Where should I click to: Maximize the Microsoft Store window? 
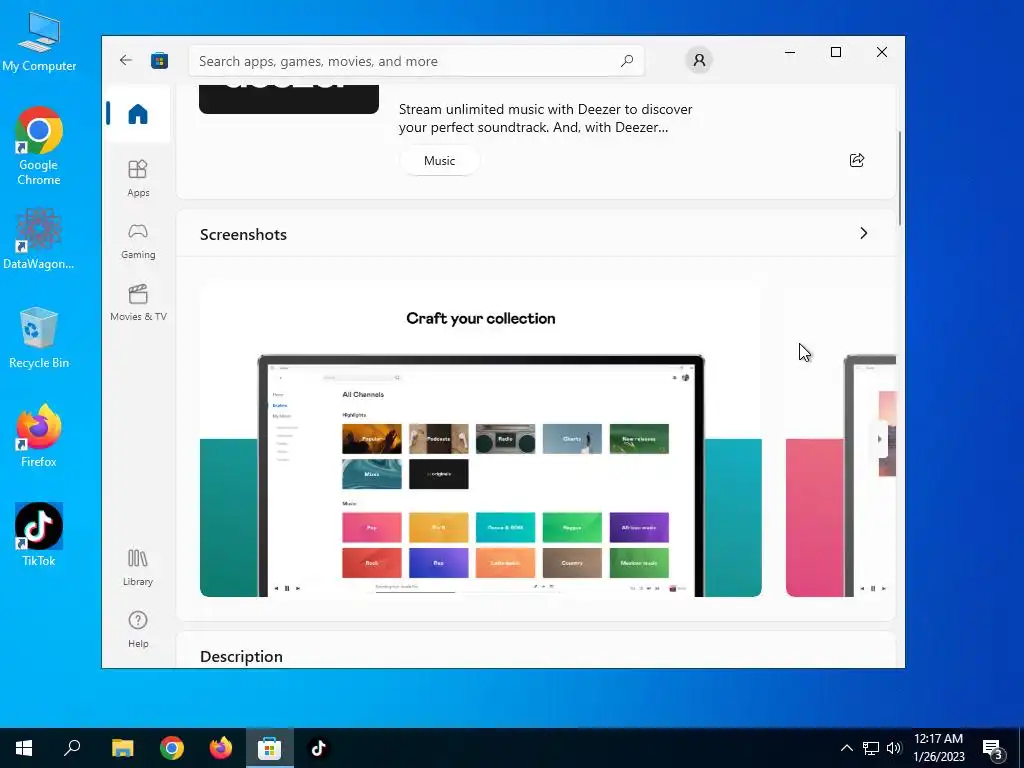[x=835, y=52]
